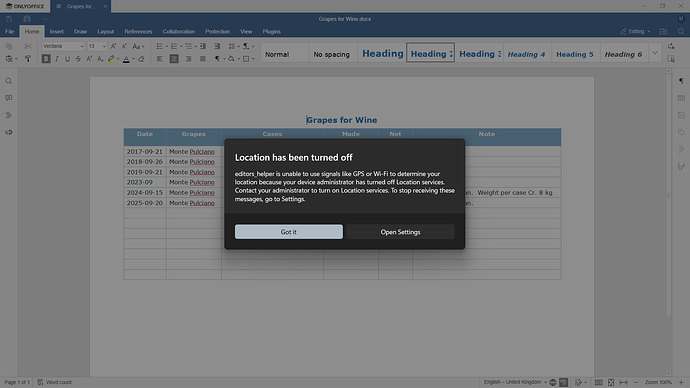Viewport: 690px width, 388px height.
Task: Expand the numbered list dropdown arrow
Action: point(181,46)
